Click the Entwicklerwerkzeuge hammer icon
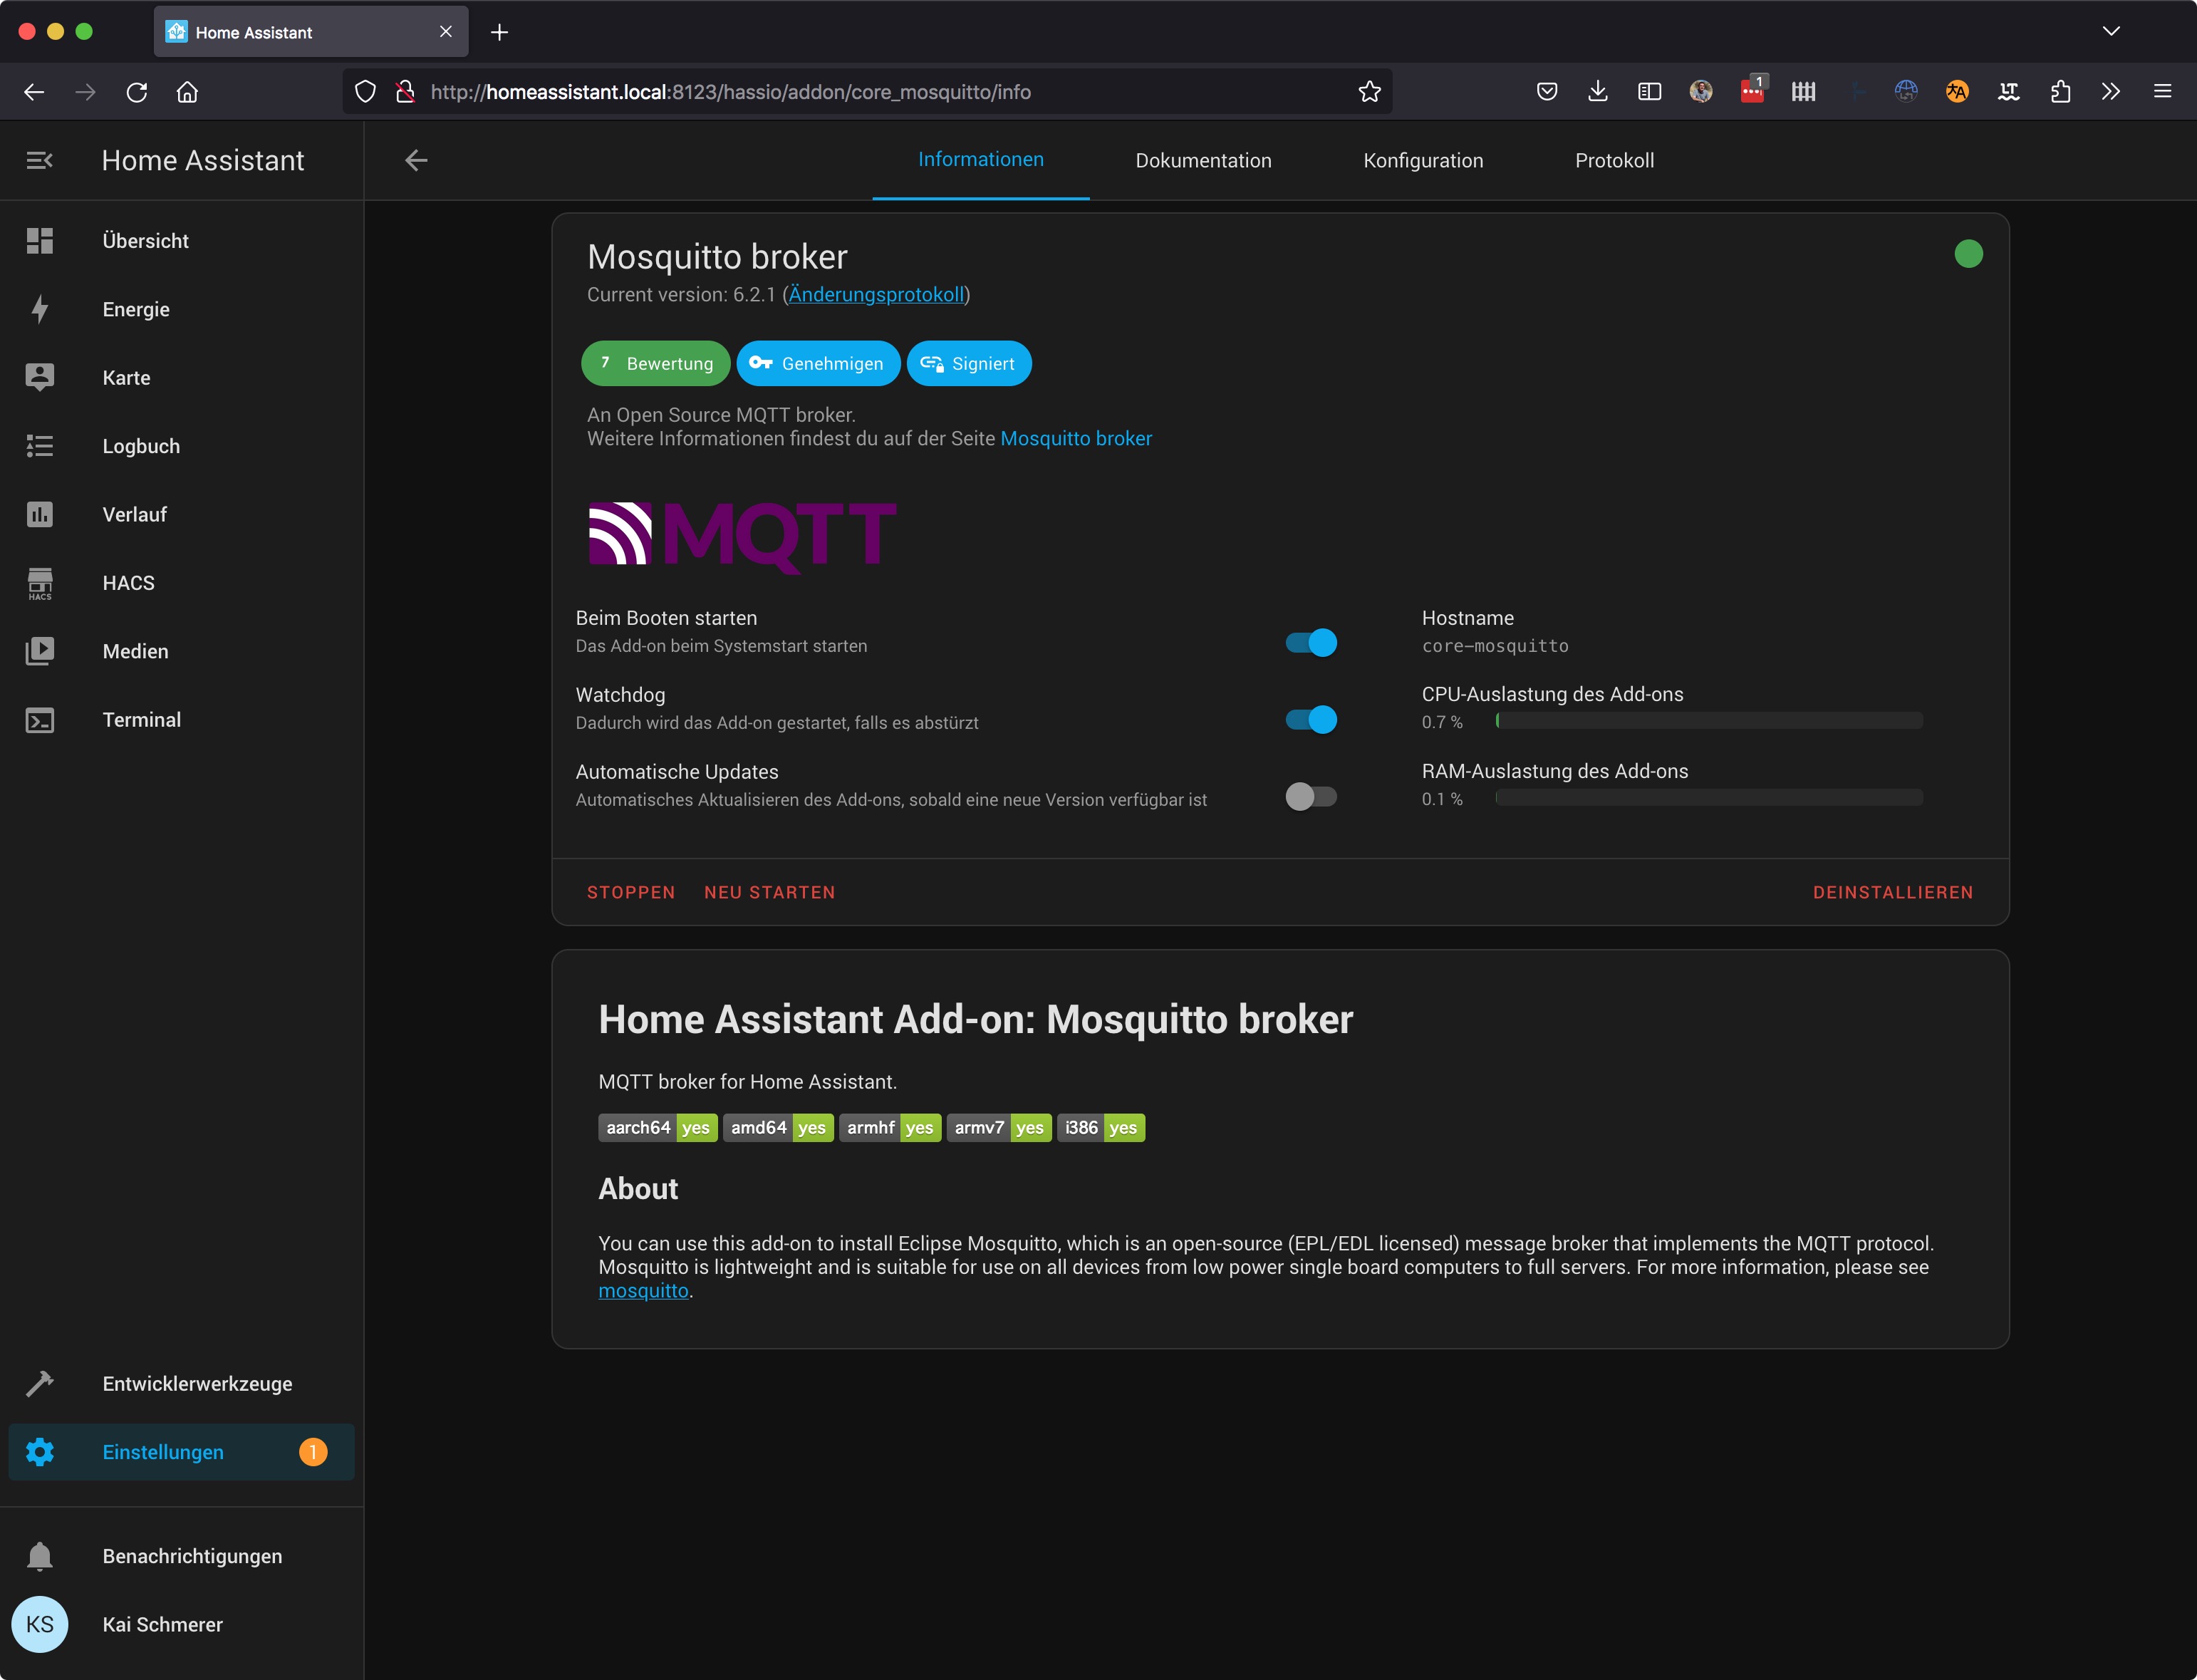The width and height of the screenshot is (2197, 1680). 40,1384
